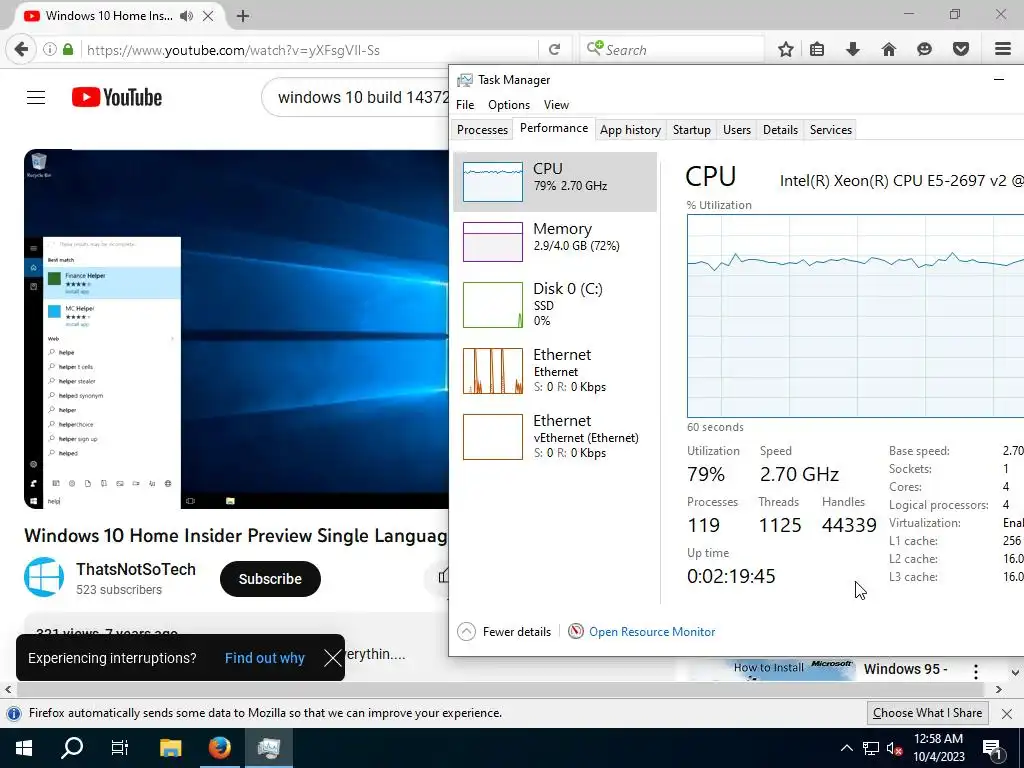Show hidden system tray icons

pyautogui.click(x=846, y=748)
